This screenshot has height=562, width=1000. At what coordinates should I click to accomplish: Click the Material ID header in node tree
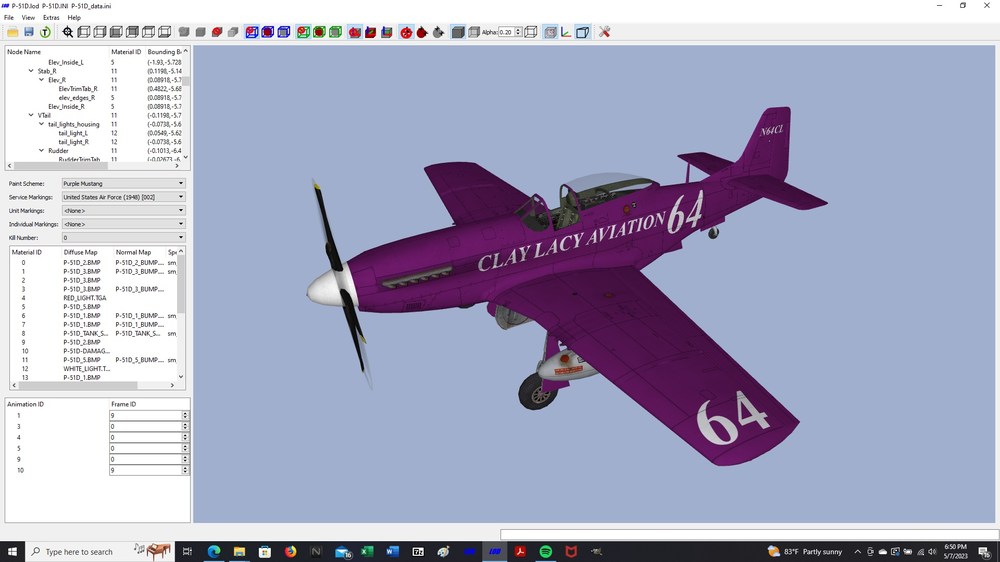click(x=126, y=52)
